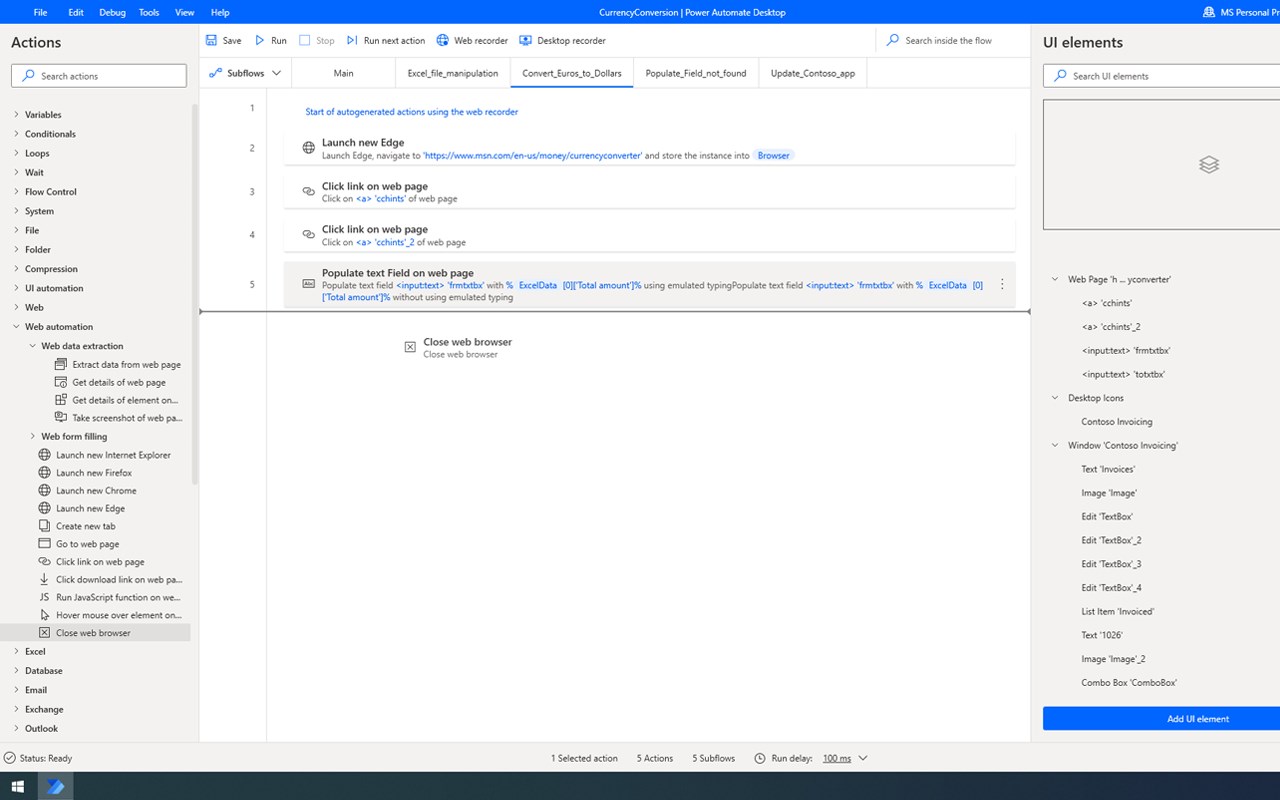1280x800 pixels.
Task: Open the Run delay dropdown arrow
Action: pyautogui.click(x=863, y=758)
